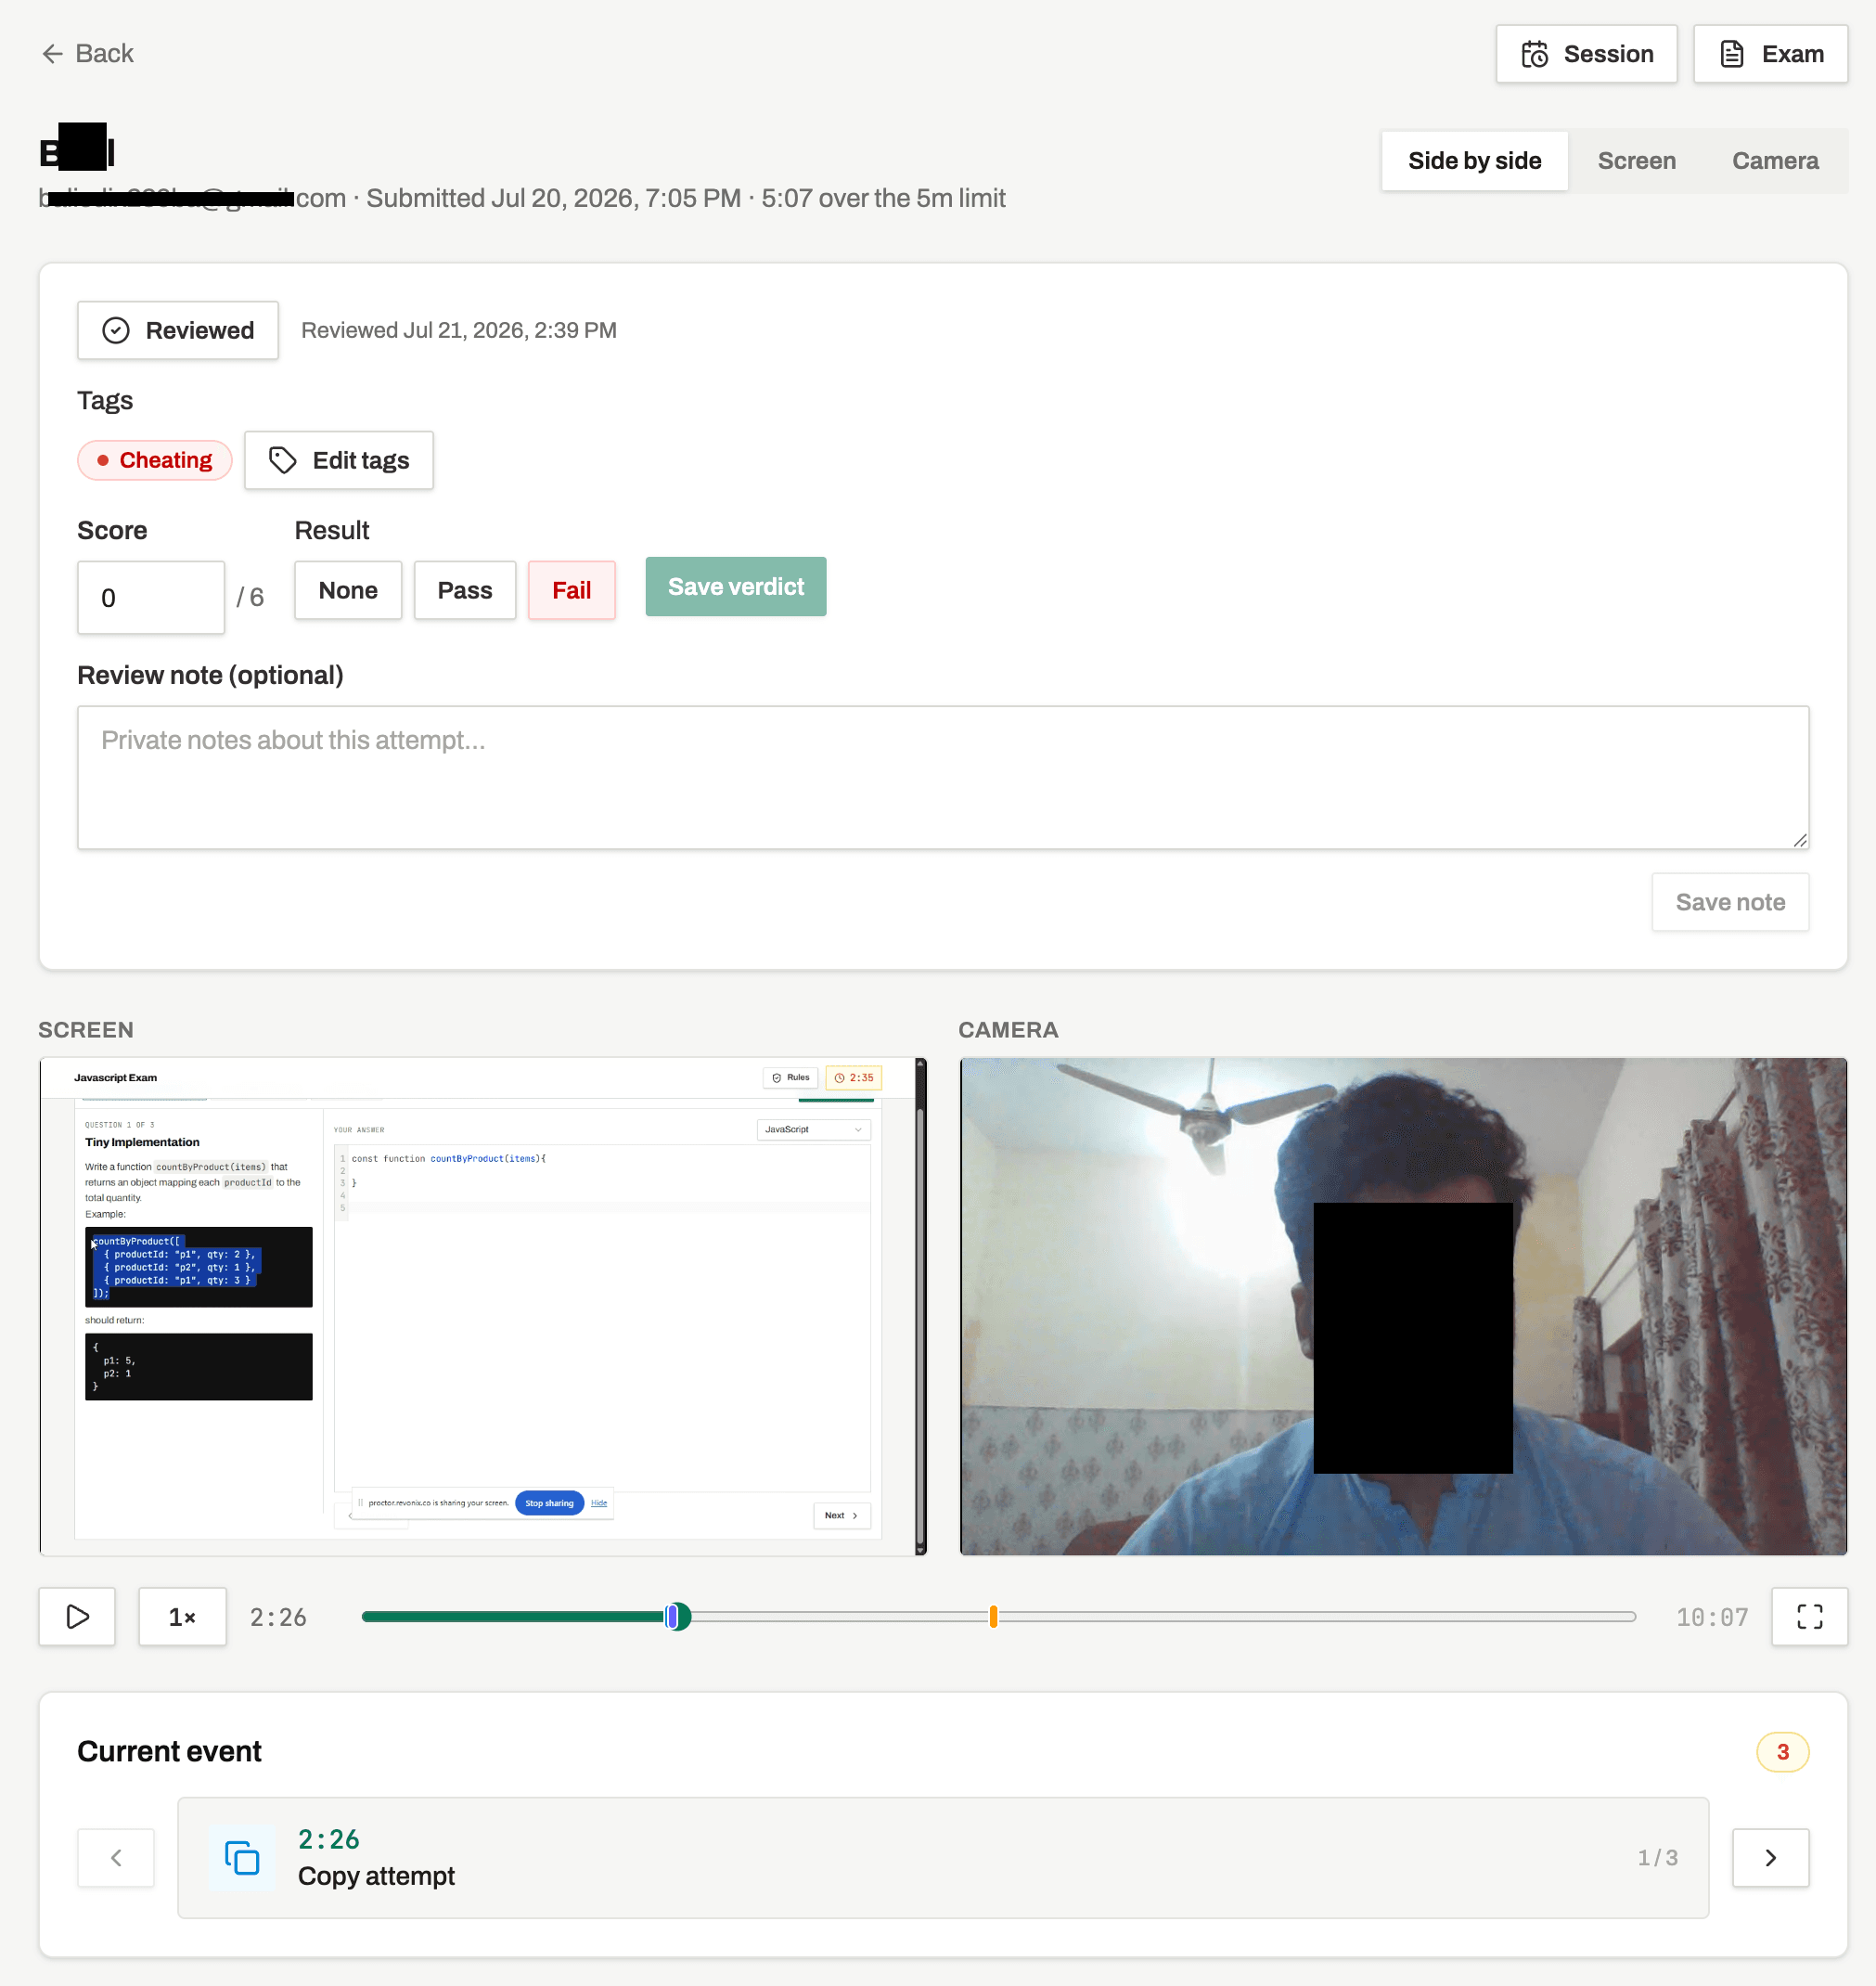Focus the Score input field

pyautogui.click(x=151, y=597)
